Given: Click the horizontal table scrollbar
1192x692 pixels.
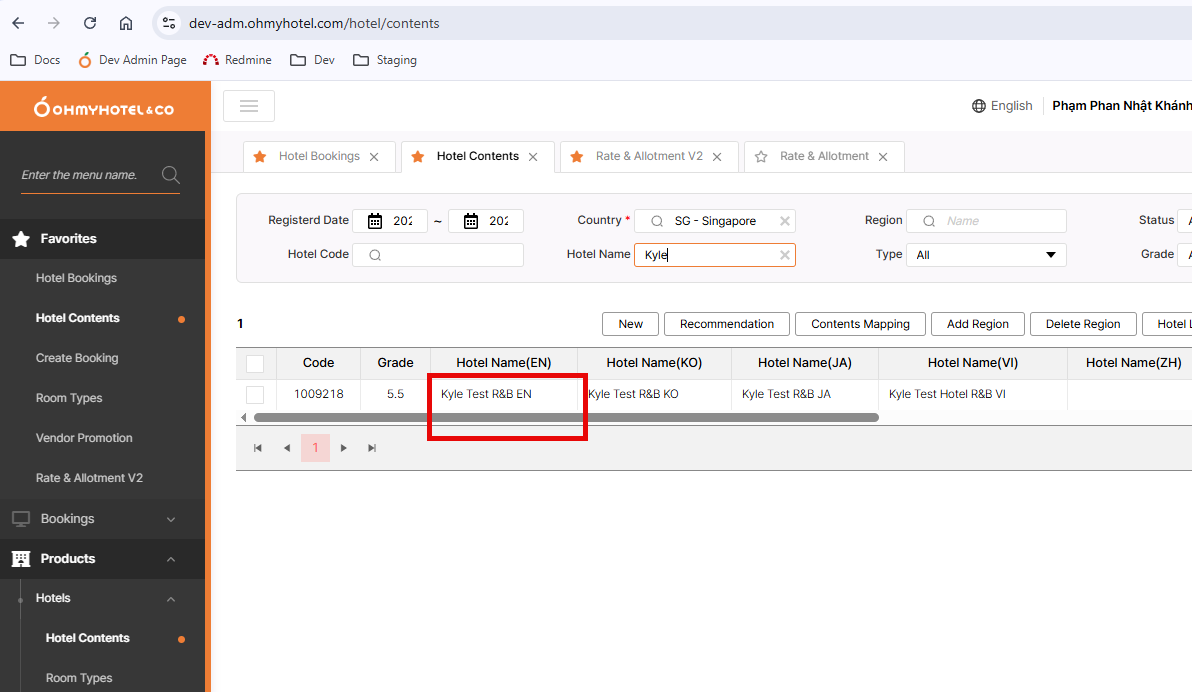Looking at the screenshot, I should point(565,417).
